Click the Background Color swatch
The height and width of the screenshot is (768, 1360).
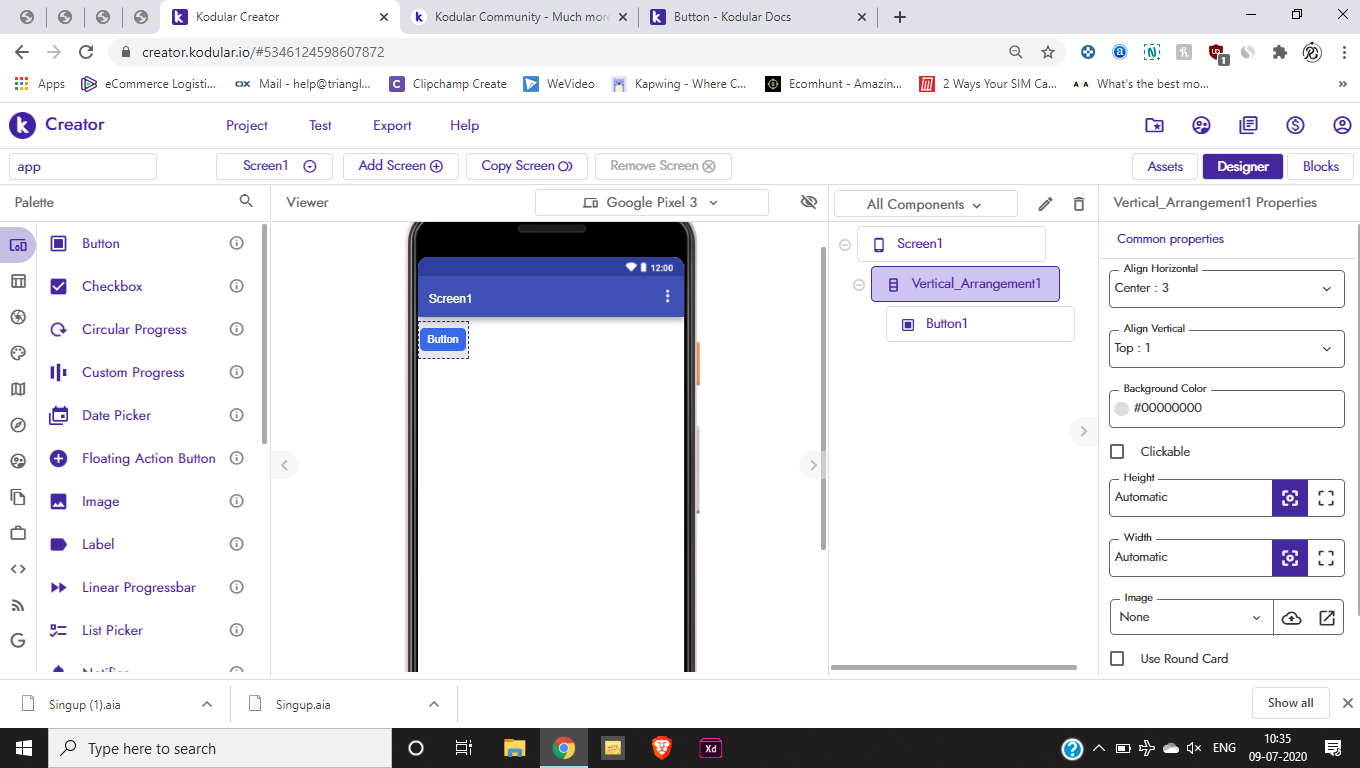pos(1122,408)
